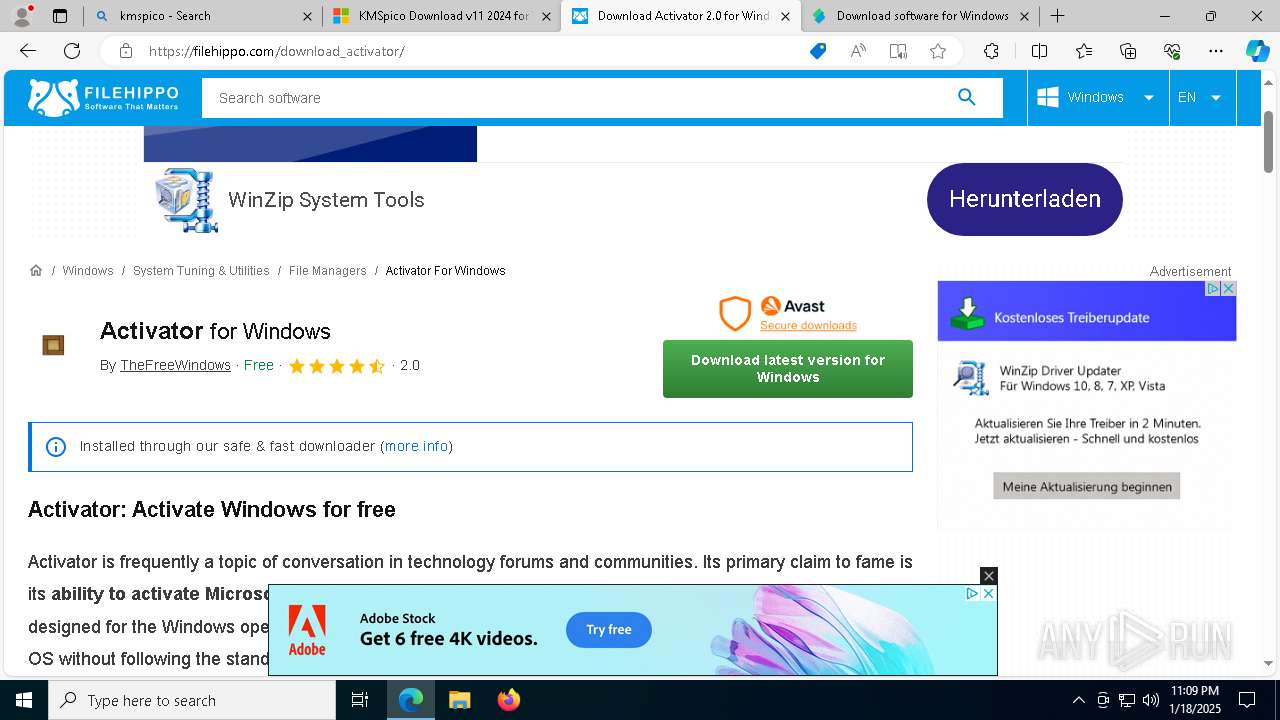Click the Windows taskbar search box

click(192, 700)
